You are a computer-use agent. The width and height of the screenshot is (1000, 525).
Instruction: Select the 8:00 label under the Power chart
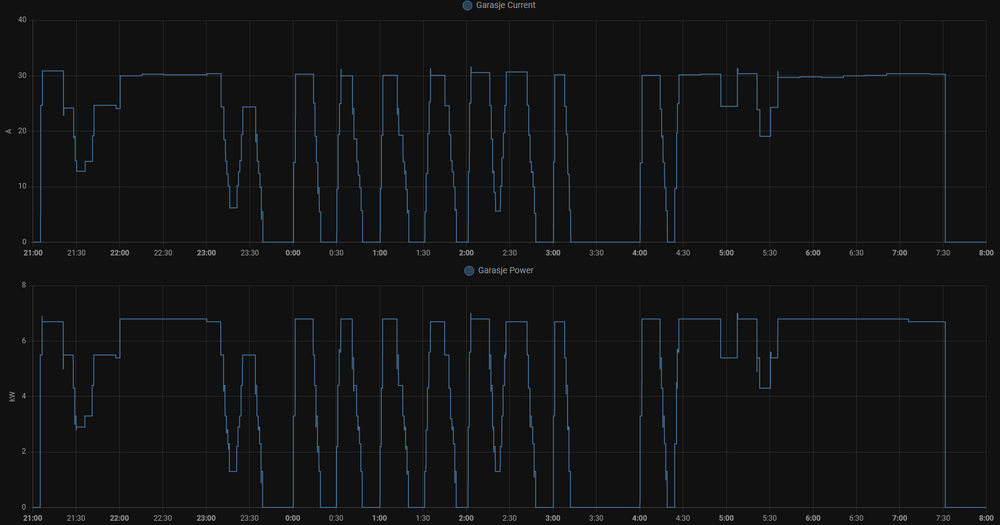click(986, 518)
